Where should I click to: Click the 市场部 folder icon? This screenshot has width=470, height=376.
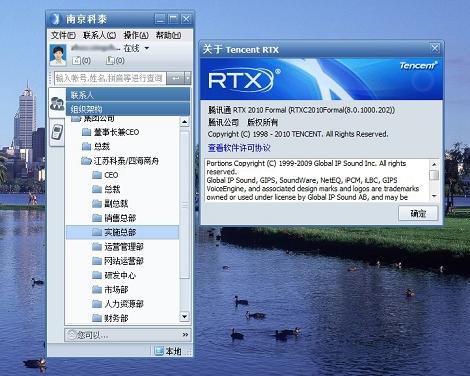point(97,290)
